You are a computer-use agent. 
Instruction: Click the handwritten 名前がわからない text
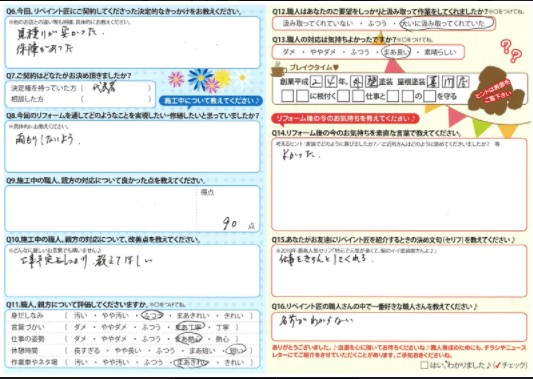[x=316, y=321]
